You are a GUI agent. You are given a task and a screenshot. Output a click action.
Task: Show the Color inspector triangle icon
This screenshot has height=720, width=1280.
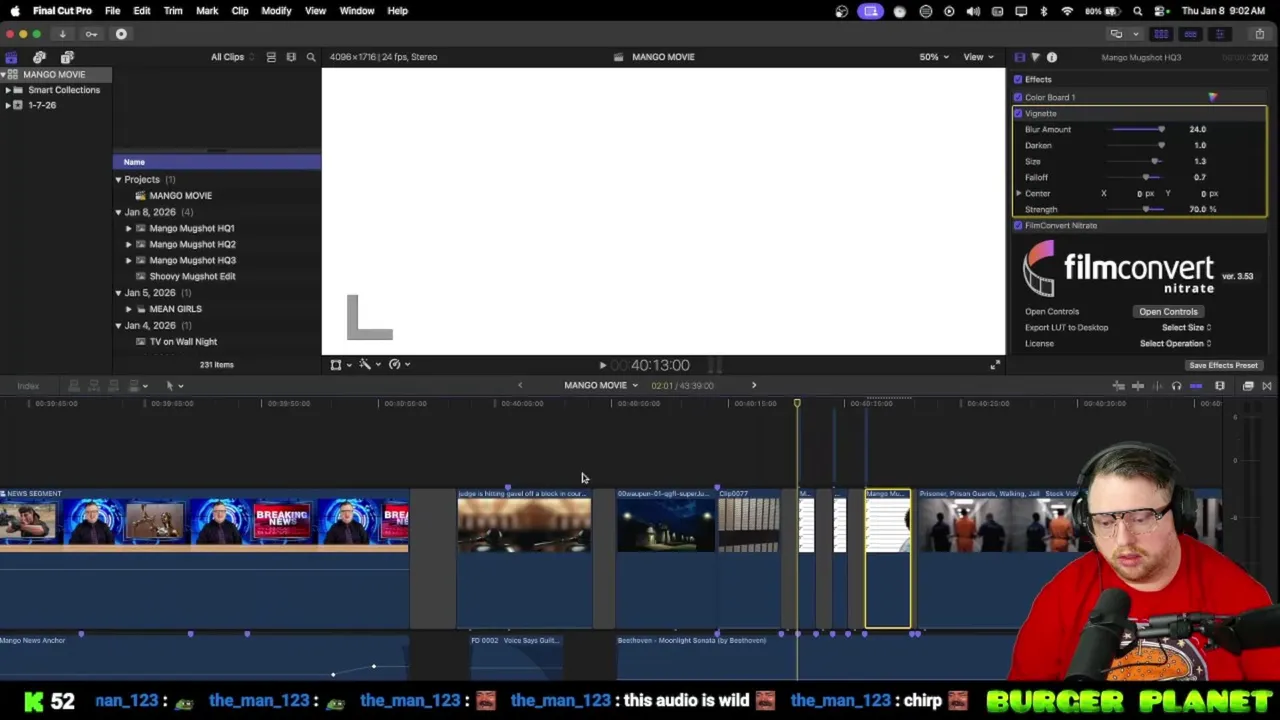1035,57
